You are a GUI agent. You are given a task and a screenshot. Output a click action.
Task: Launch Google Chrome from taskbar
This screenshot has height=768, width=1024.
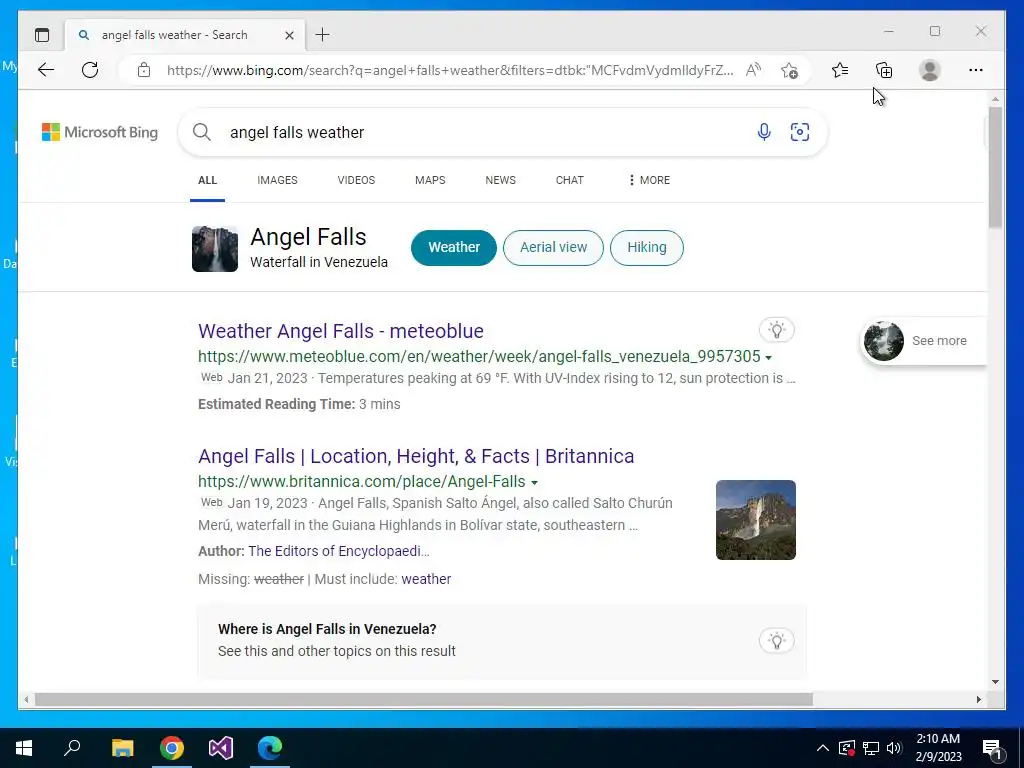point(172,748)
